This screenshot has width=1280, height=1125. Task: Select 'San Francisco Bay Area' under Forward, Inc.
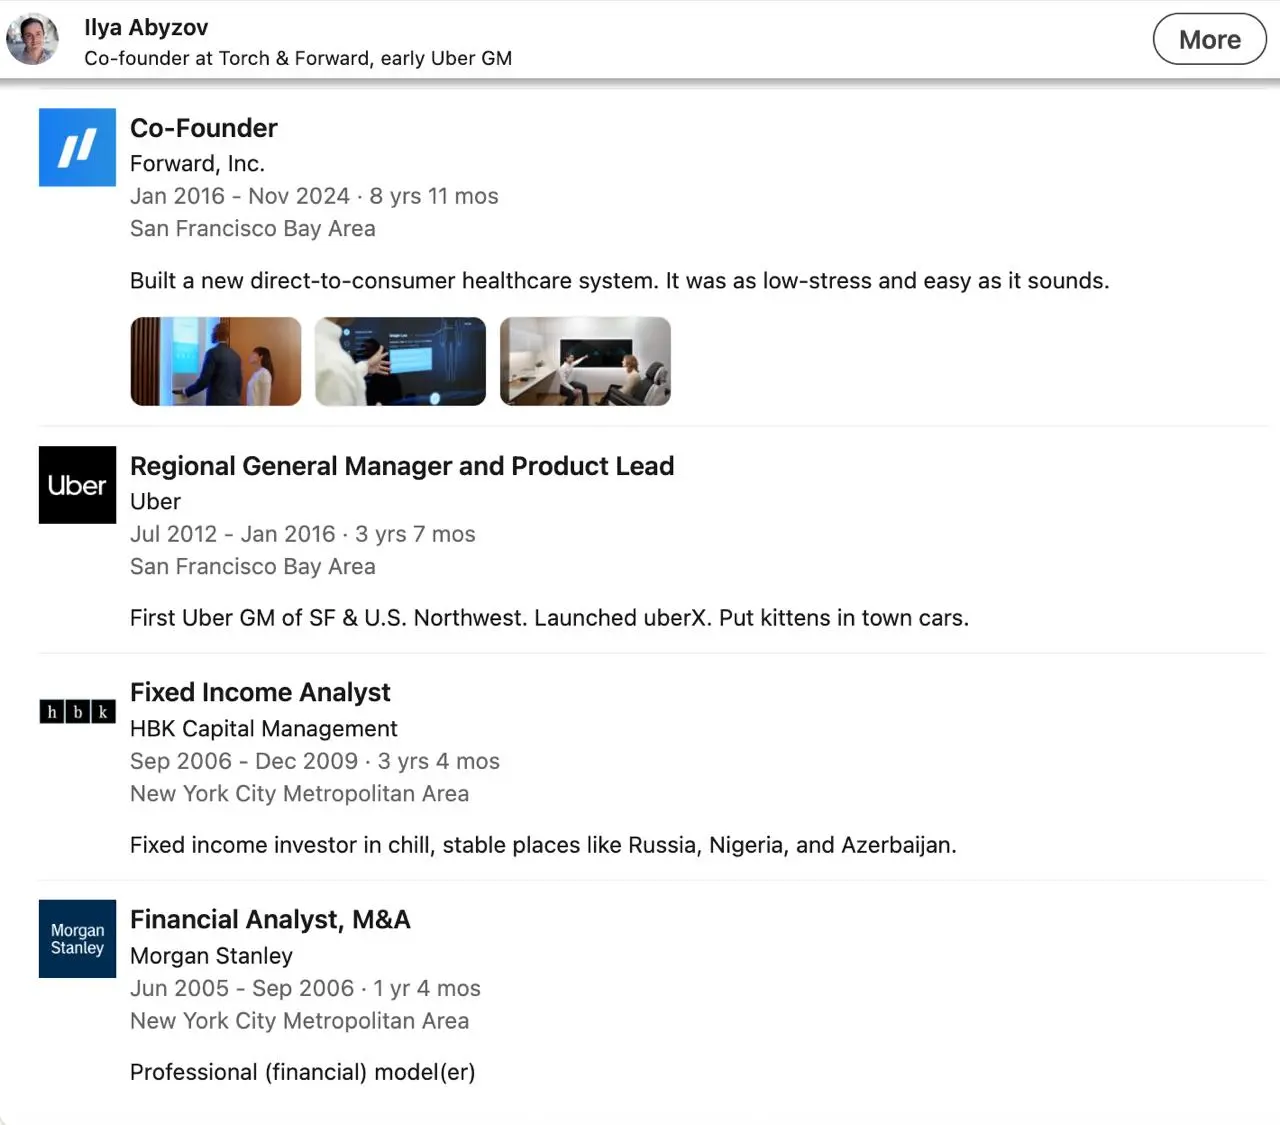253,228
